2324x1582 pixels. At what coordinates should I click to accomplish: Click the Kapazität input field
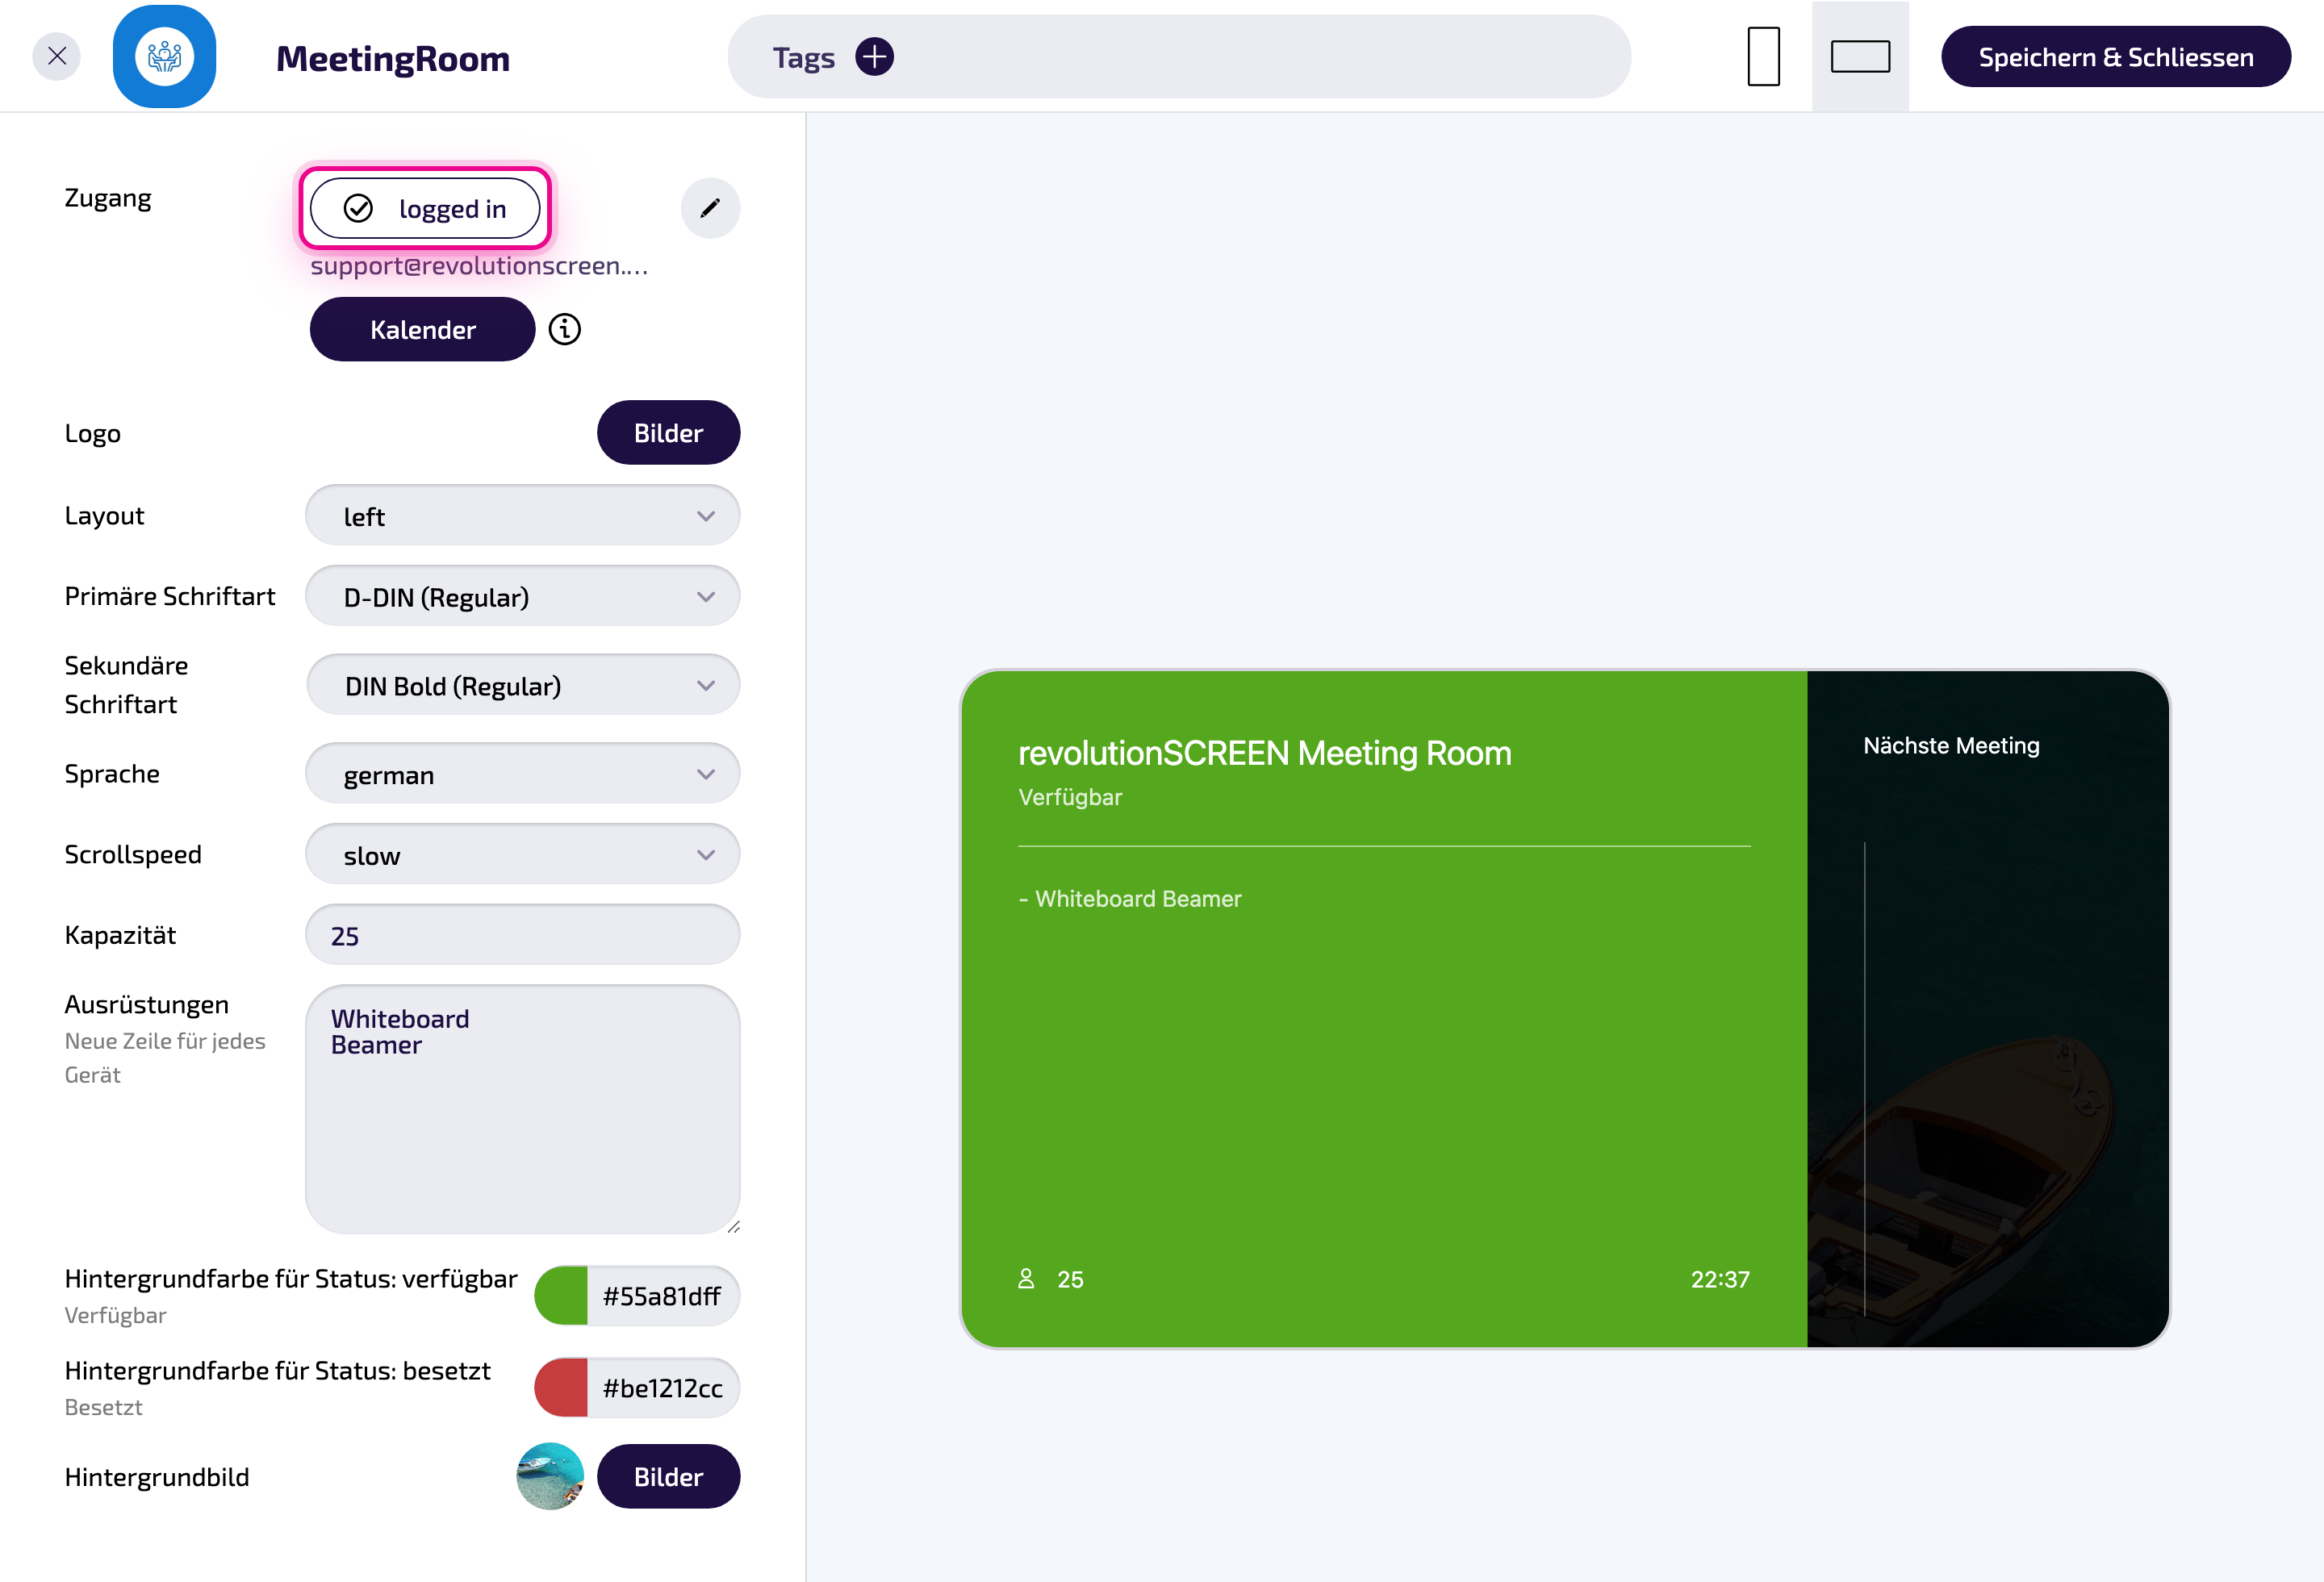pyautogui.click(x=523, y=935)
